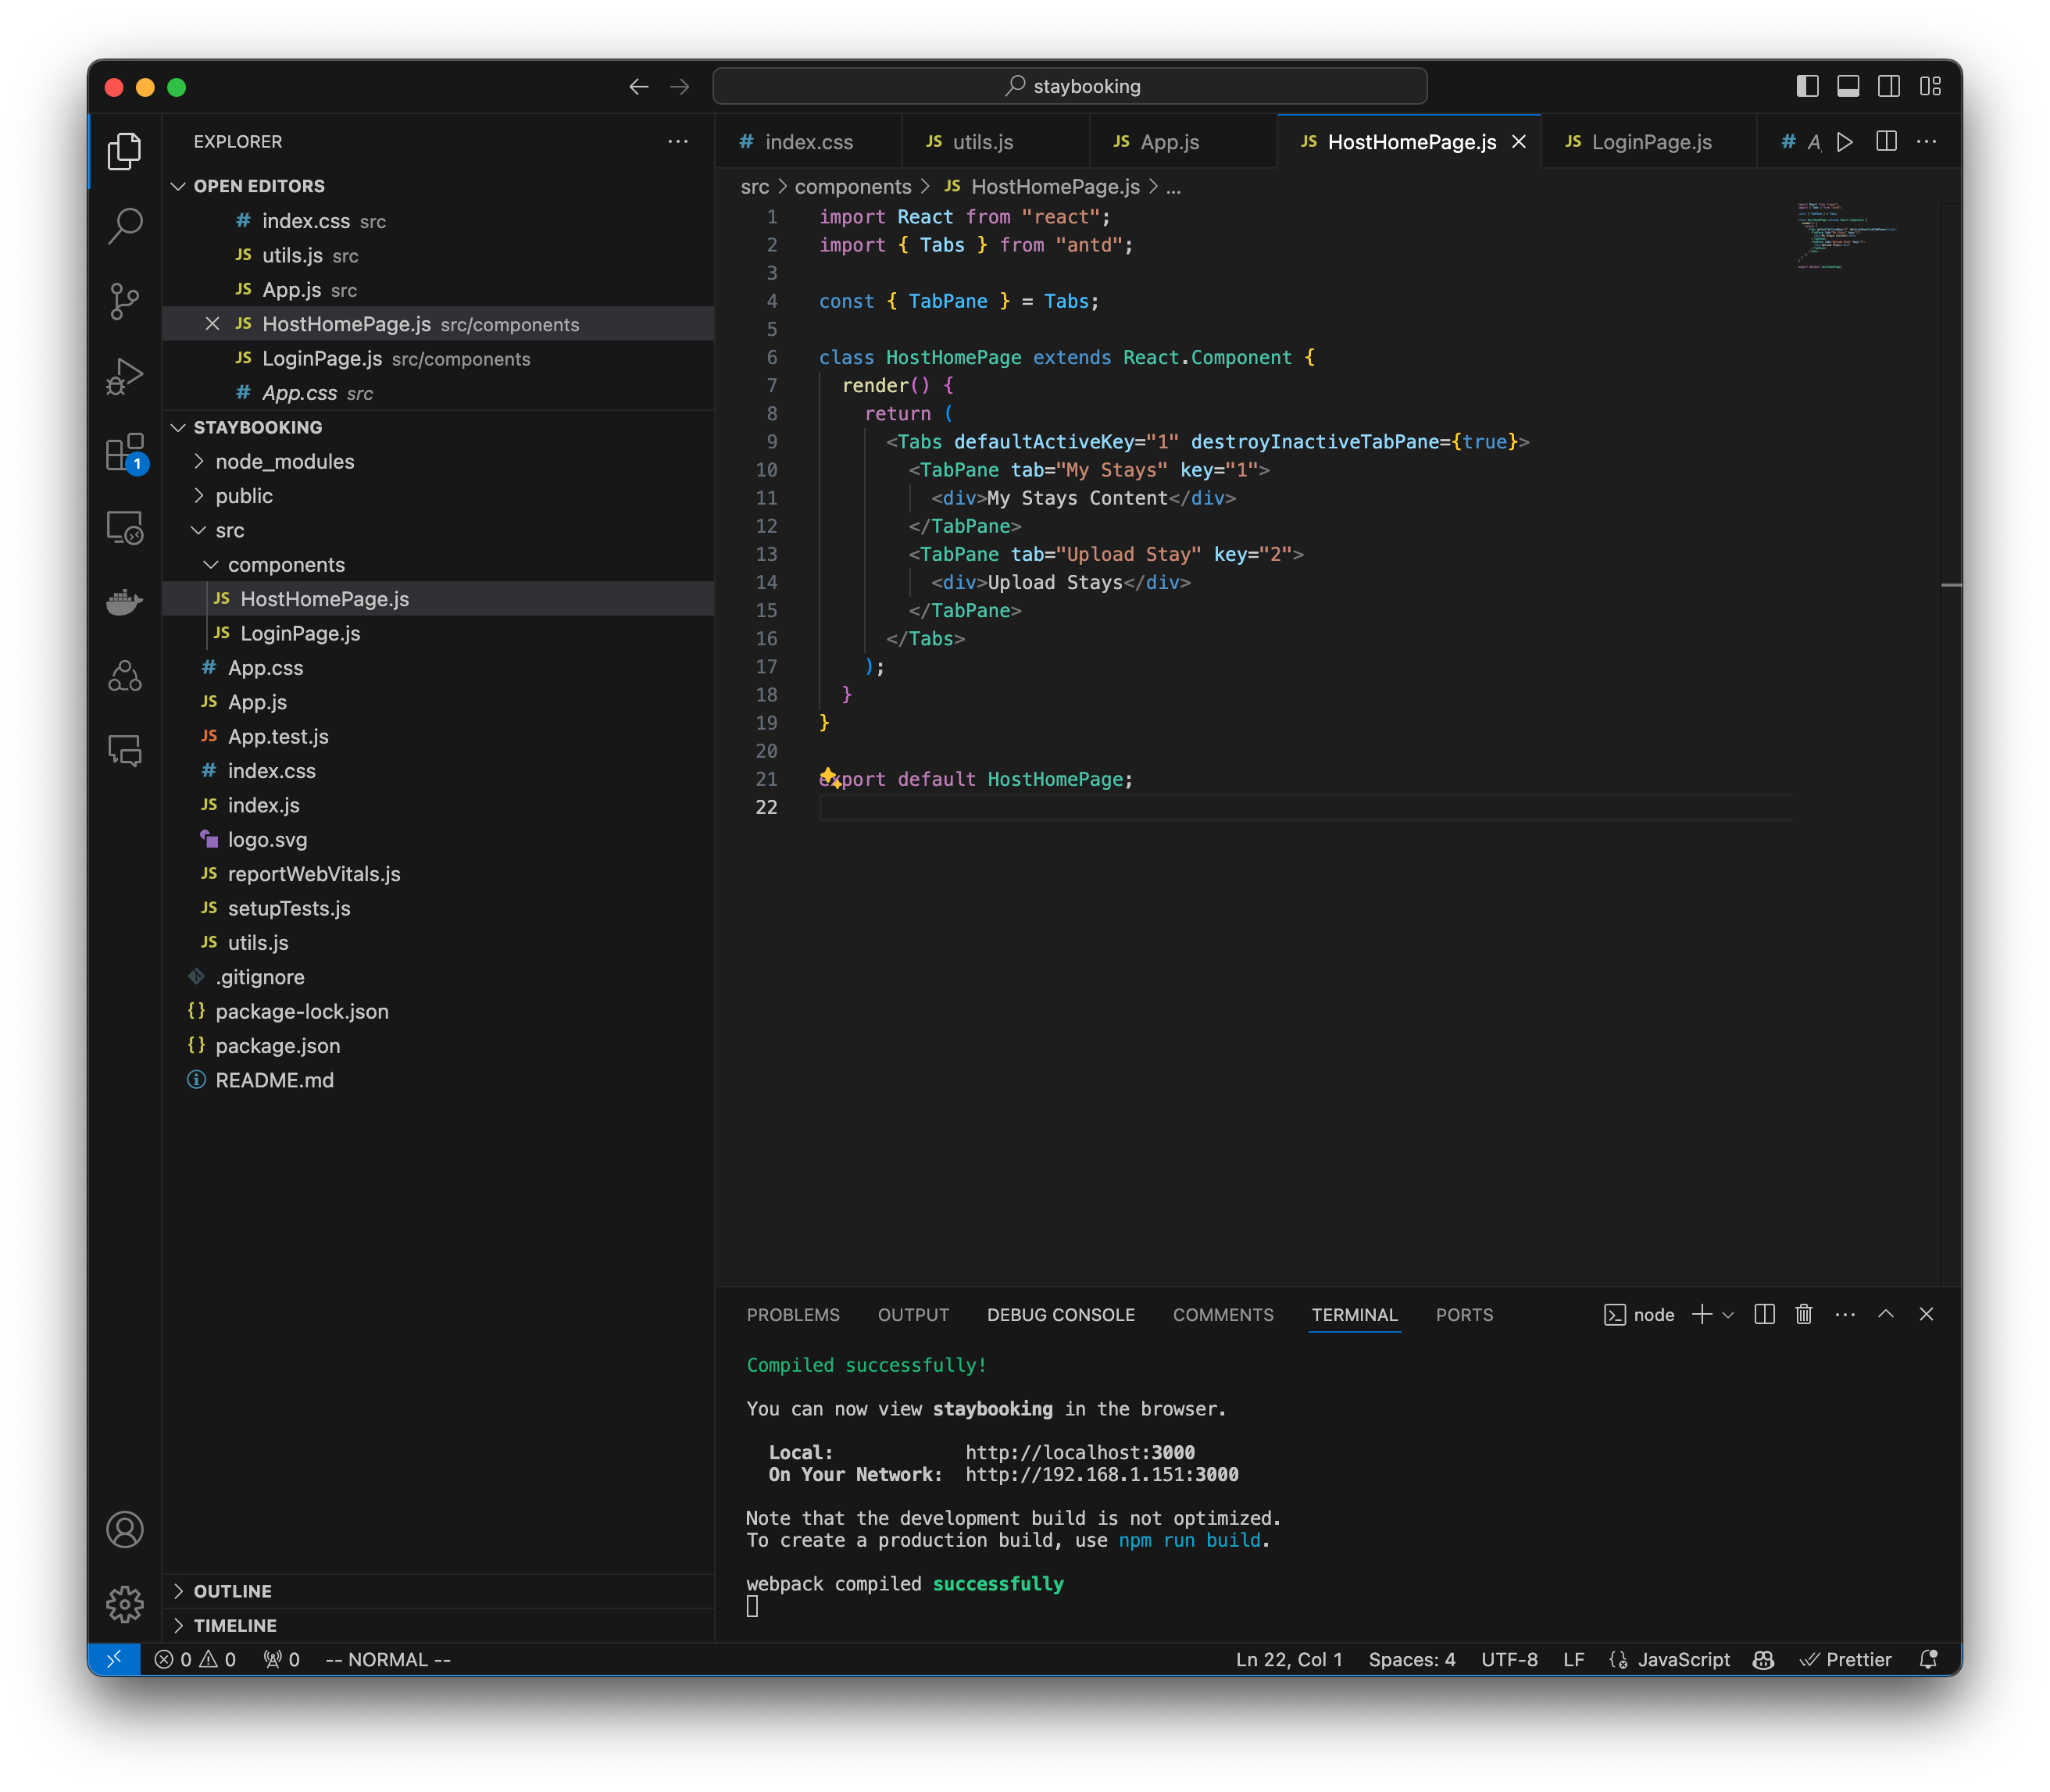Run the HostHomePage.js file with the play icon
Viewport: 2050px width, 1792px height.
click(1845, 141)
